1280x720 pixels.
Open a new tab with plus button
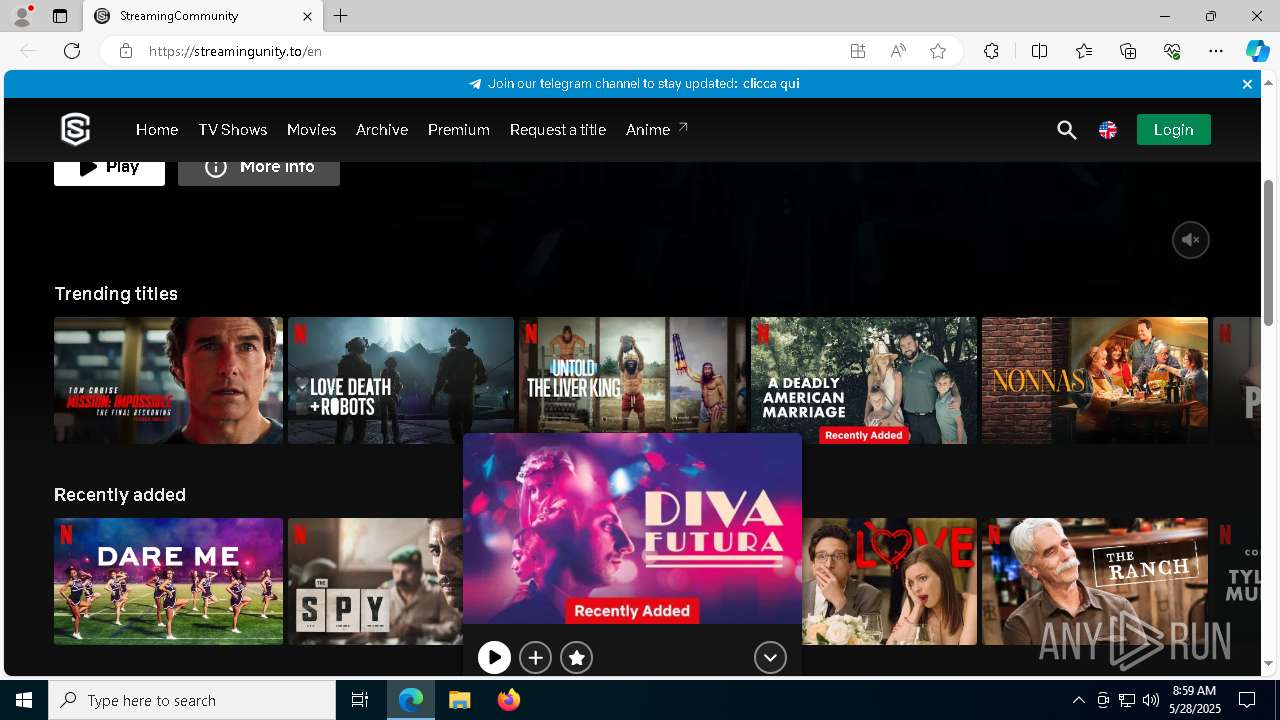click(x=341, y=16)
